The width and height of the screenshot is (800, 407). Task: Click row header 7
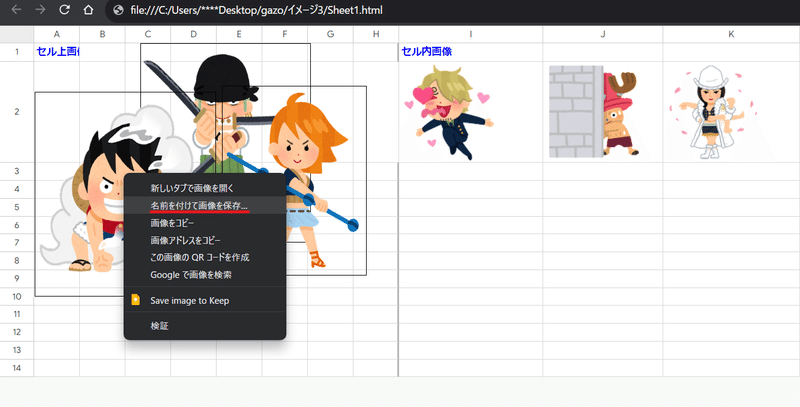(17, 242)
